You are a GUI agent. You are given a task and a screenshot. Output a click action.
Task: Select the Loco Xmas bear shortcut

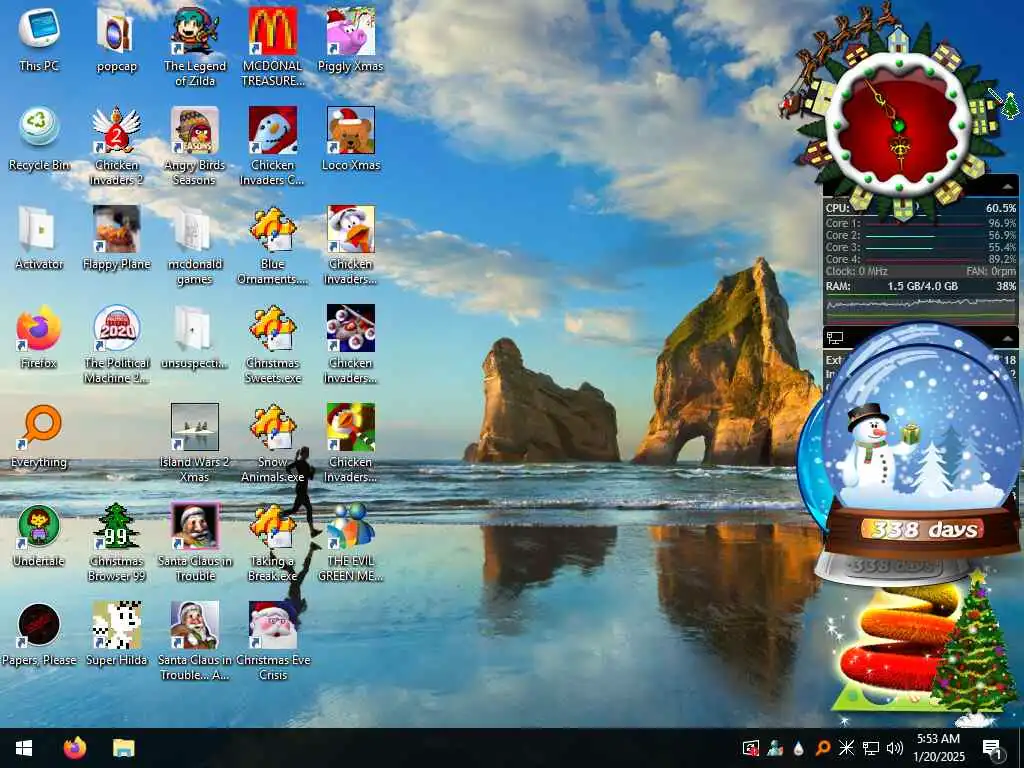tap(351, 138)
